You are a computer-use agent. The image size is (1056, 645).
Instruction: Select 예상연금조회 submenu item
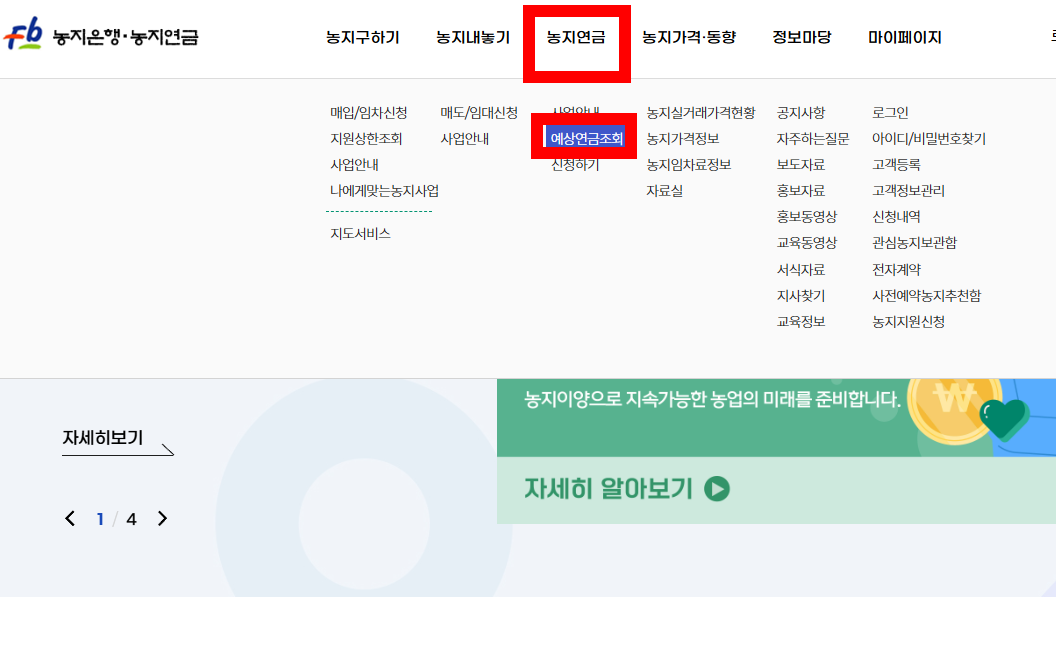(x=586, y=139)
